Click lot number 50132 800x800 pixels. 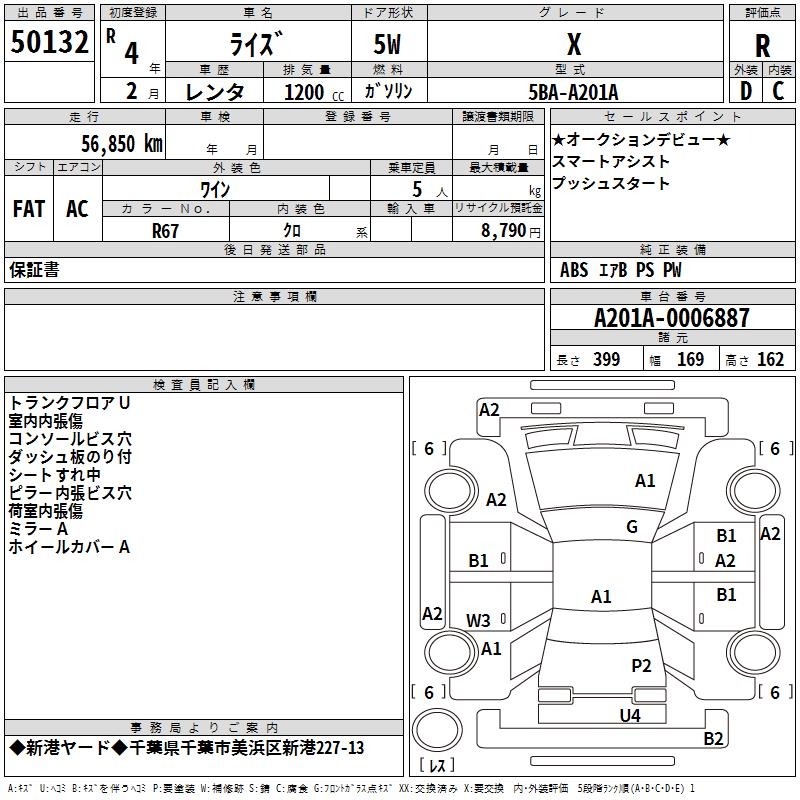coord(49,42)
